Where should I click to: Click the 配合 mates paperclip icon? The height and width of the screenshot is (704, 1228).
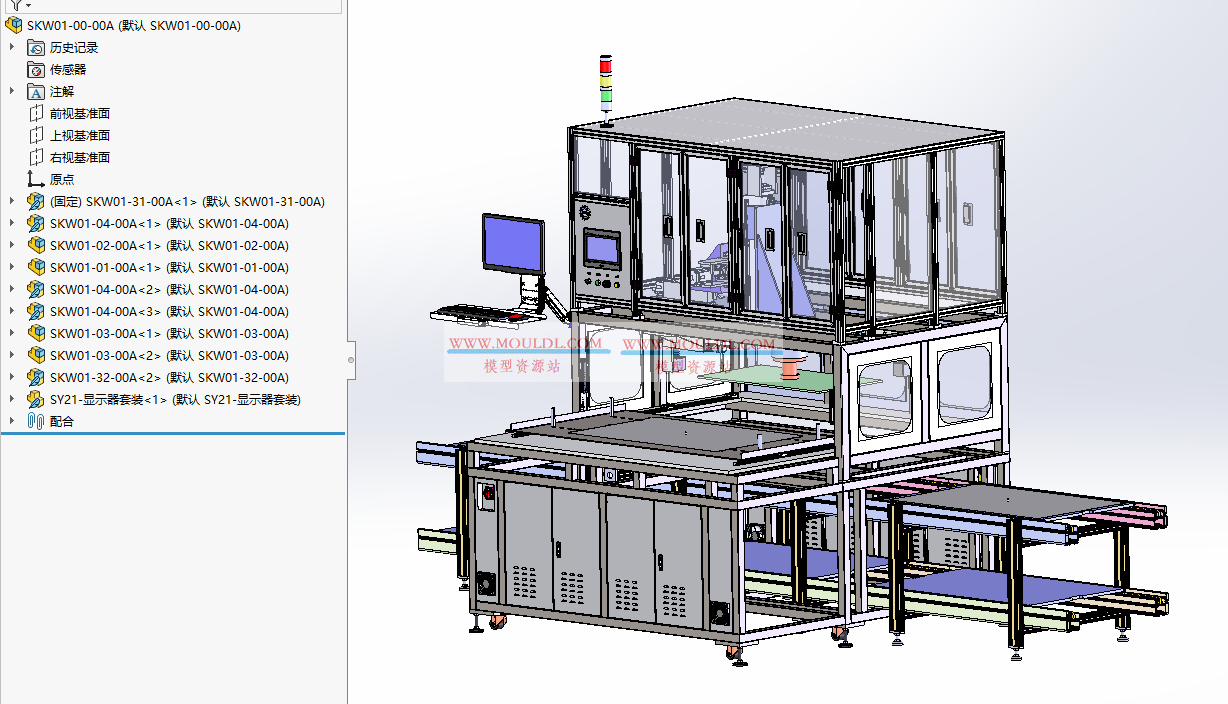tap(35, 421)
